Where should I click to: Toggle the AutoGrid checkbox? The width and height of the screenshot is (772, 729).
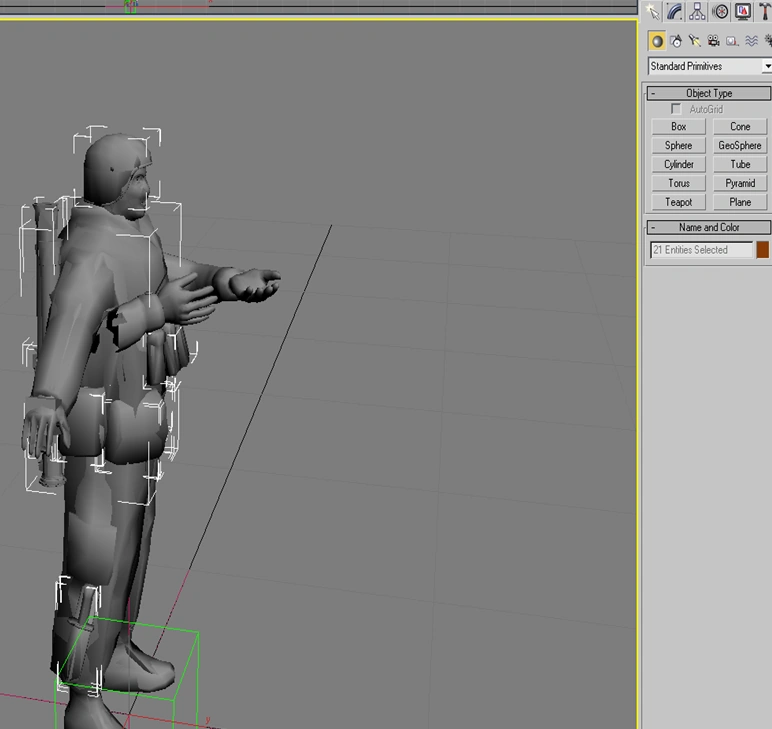pyautogui.click(x=677, y=109)
